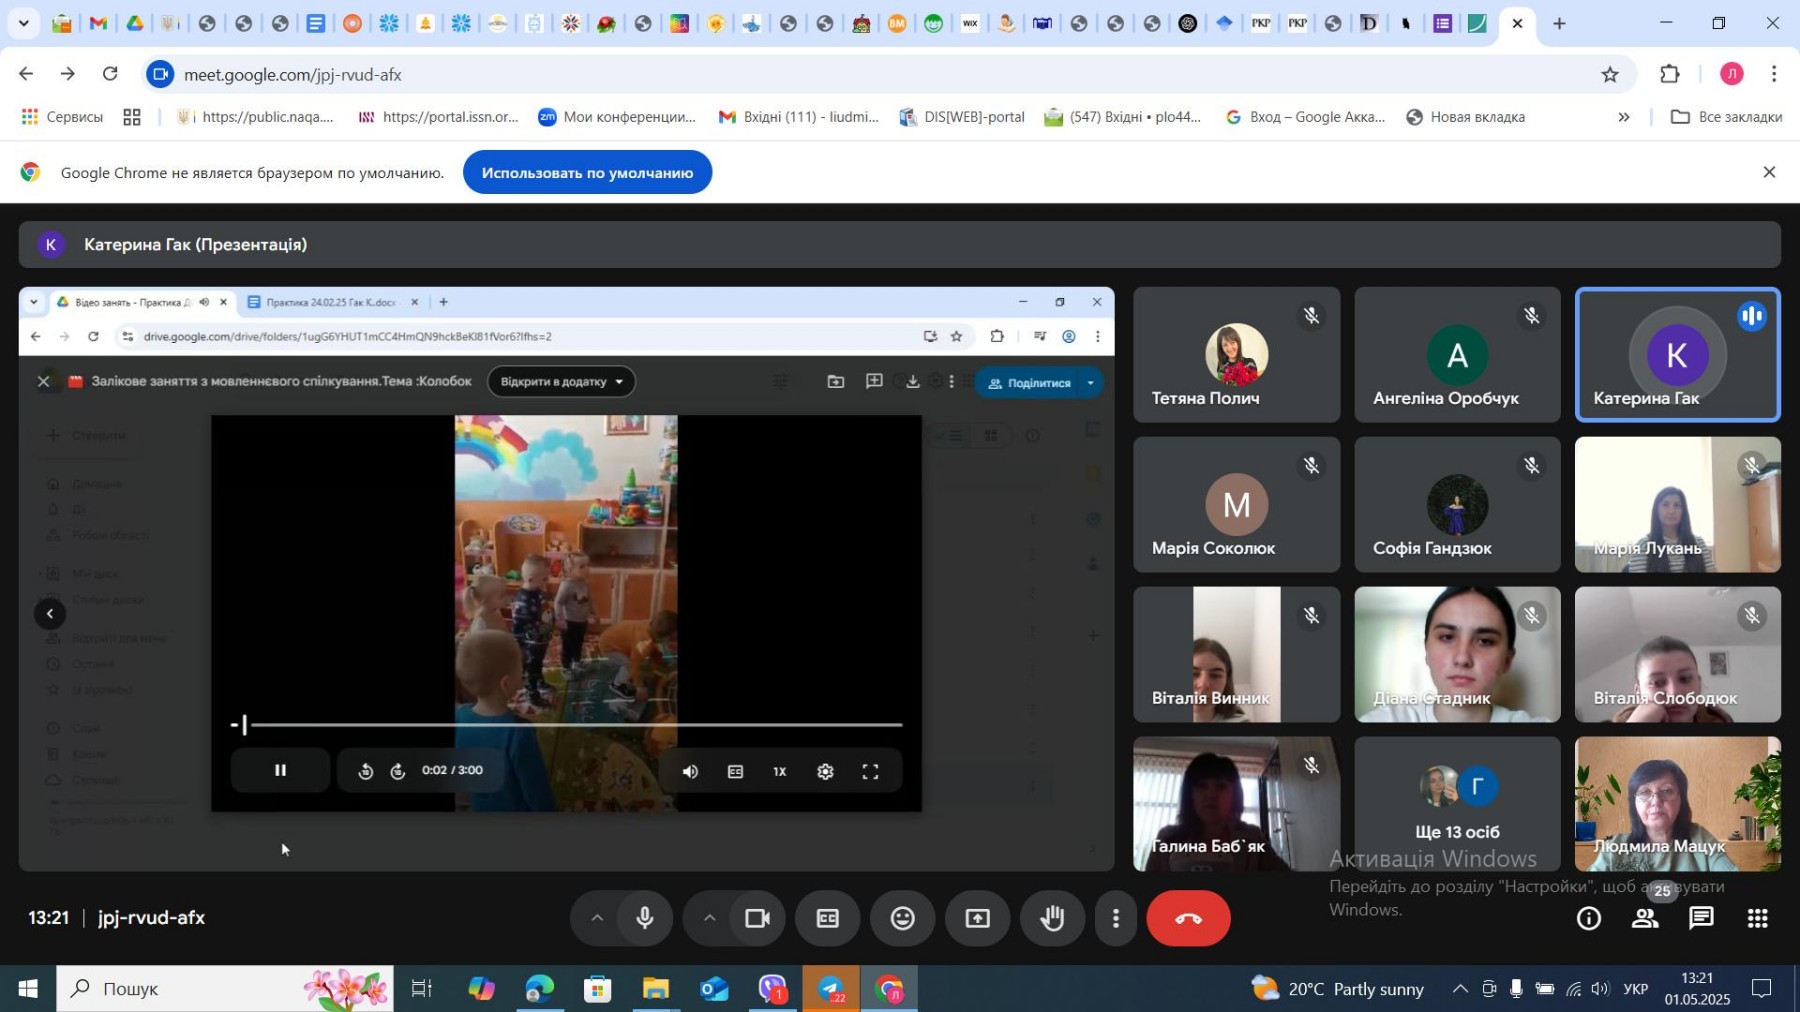Screen dimensions: 1800x1012
Task: Open the share screen option
Action: [977, 918]
